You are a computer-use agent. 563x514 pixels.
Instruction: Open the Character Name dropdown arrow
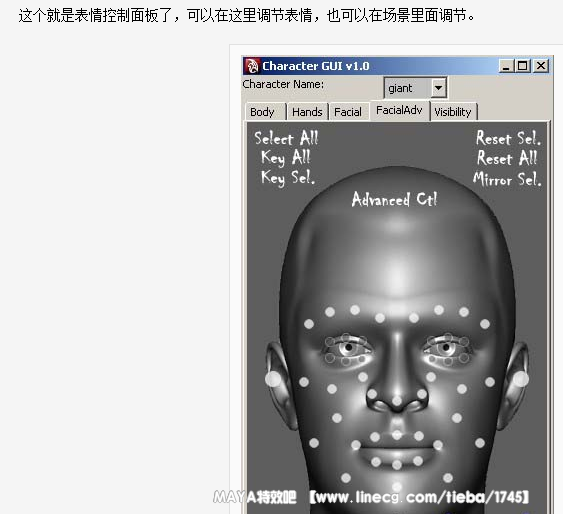(x=438, y=88)
